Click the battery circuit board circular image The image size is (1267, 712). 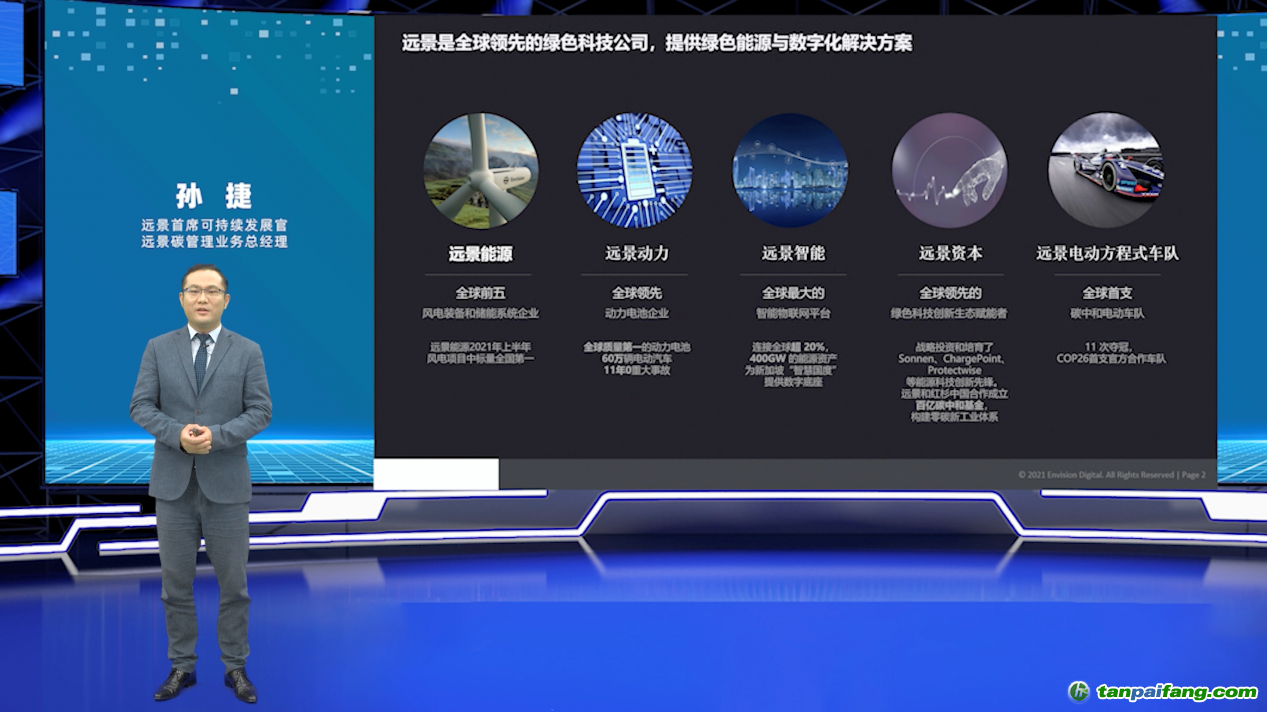coord(635,171)
